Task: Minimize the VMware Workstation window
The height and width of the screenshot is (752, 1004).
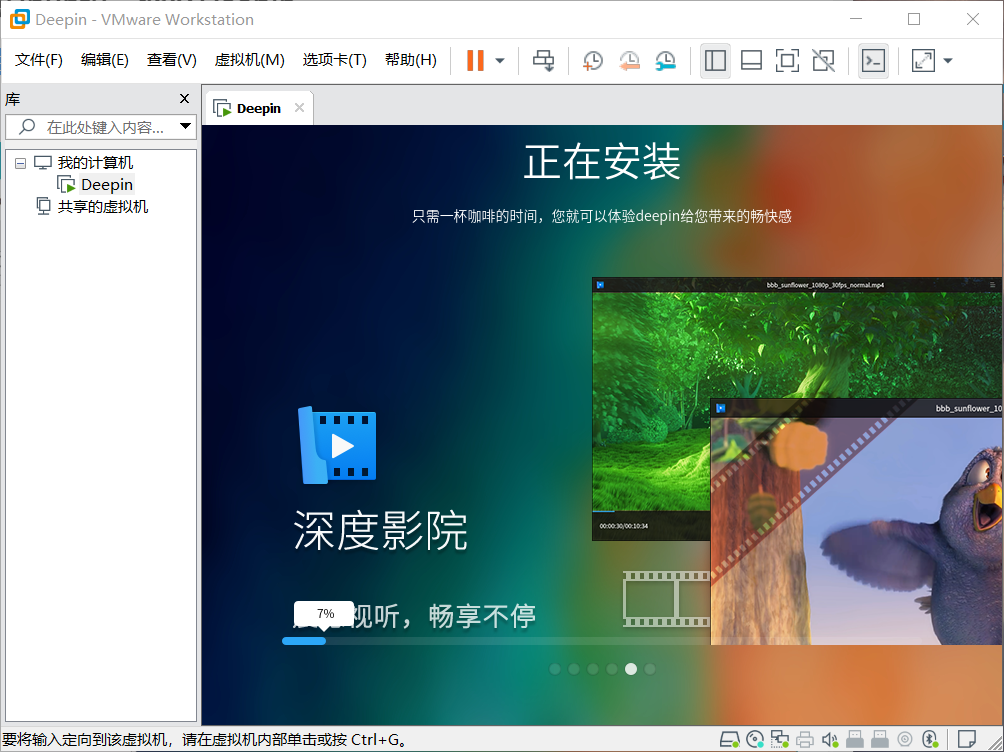Action: pos(856,19)
